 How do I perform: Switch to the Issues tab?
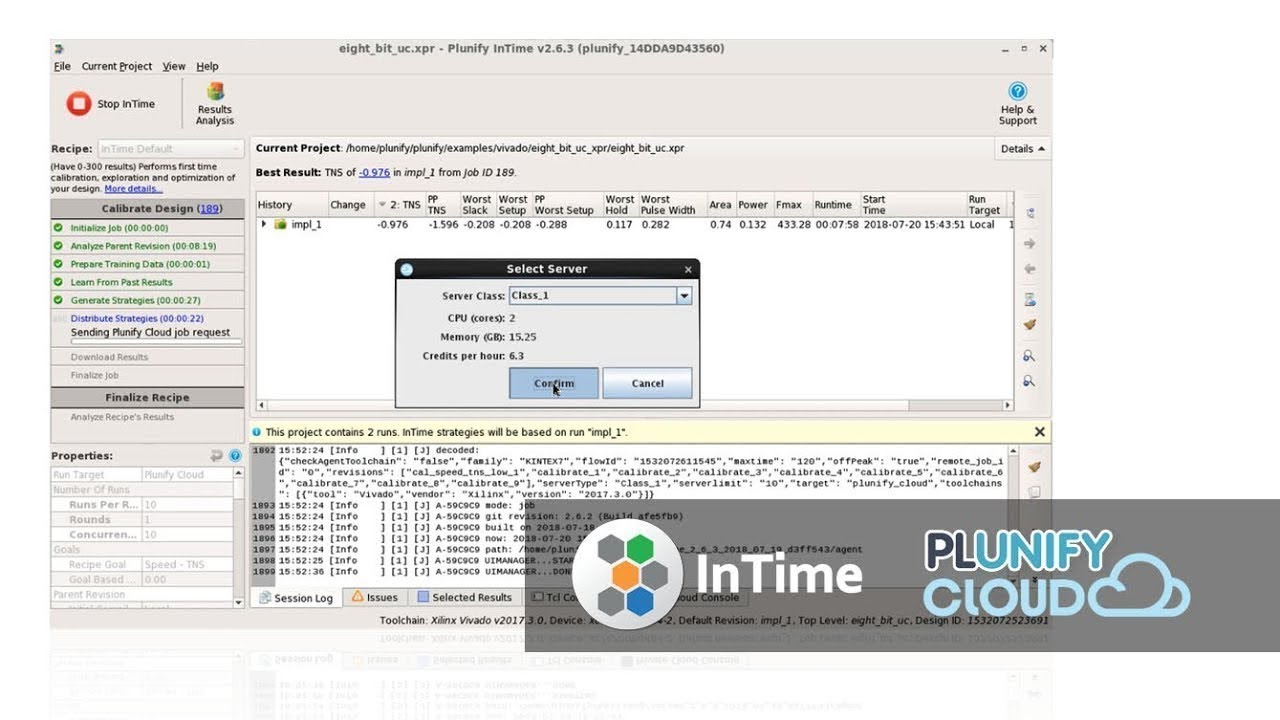pyautogui.click(x=374, y=598)
